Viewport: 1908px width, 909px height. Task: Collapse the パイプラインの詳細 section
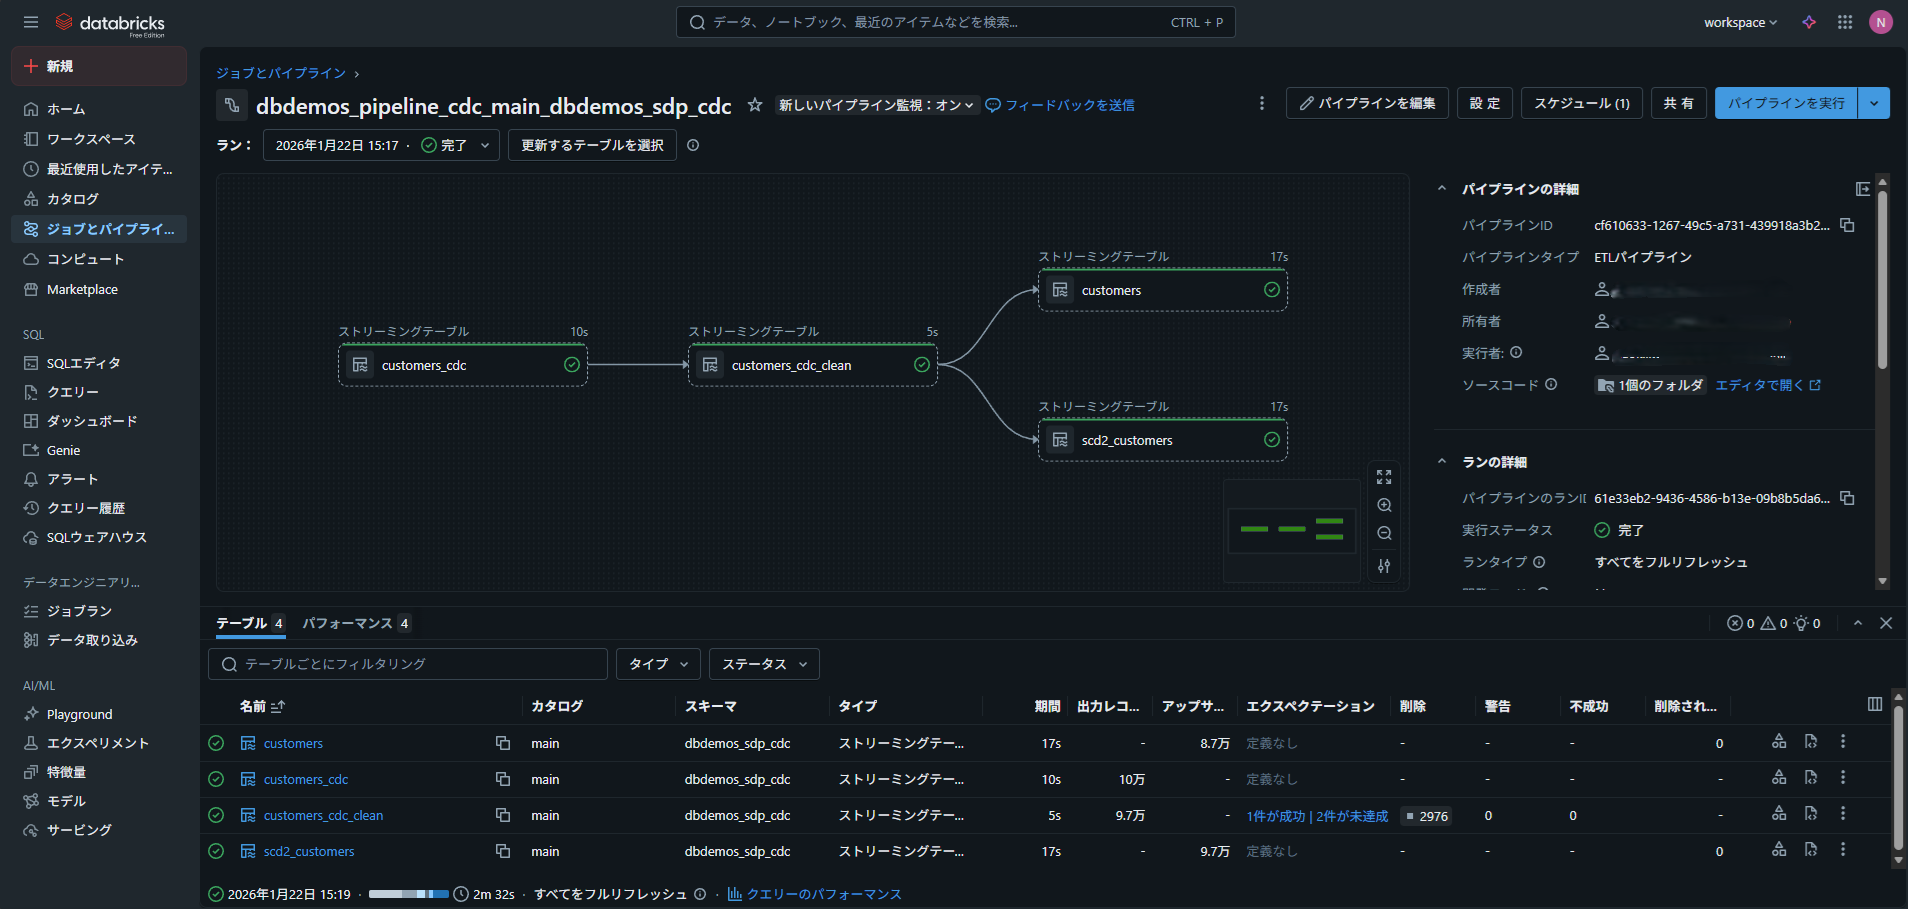(x=1442, y=187)
